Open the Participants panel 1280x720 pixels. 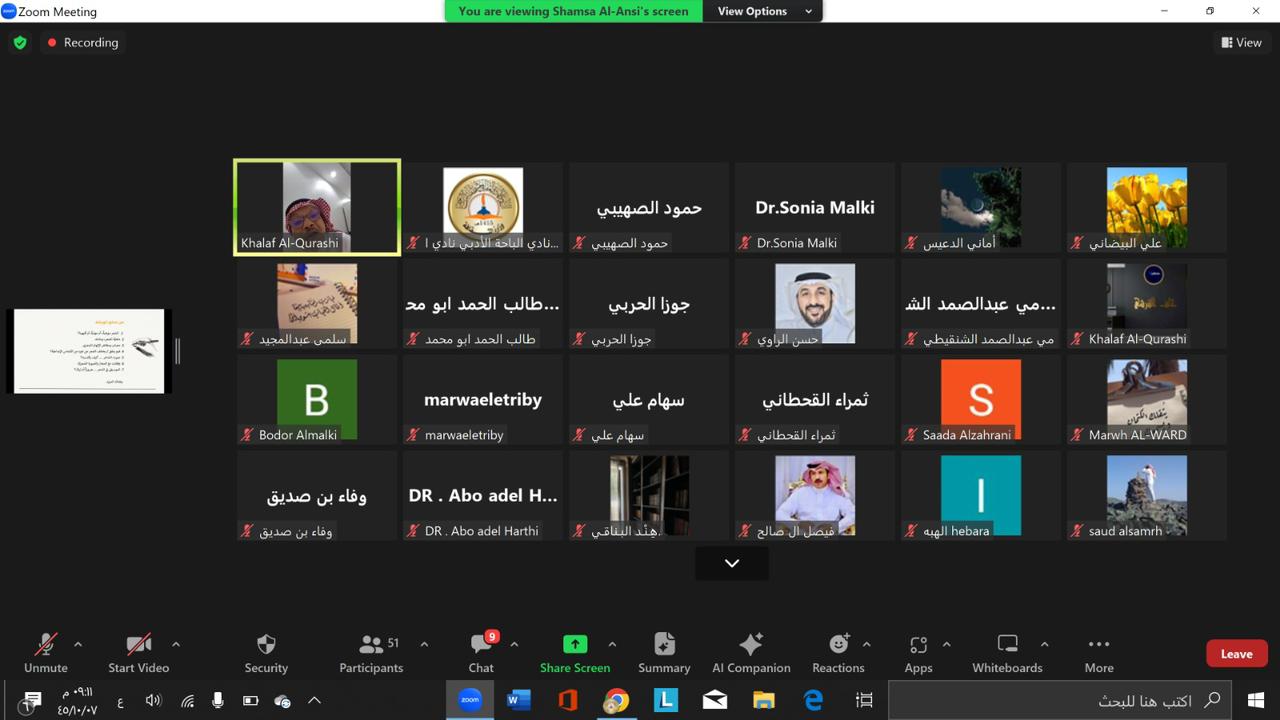371,652
